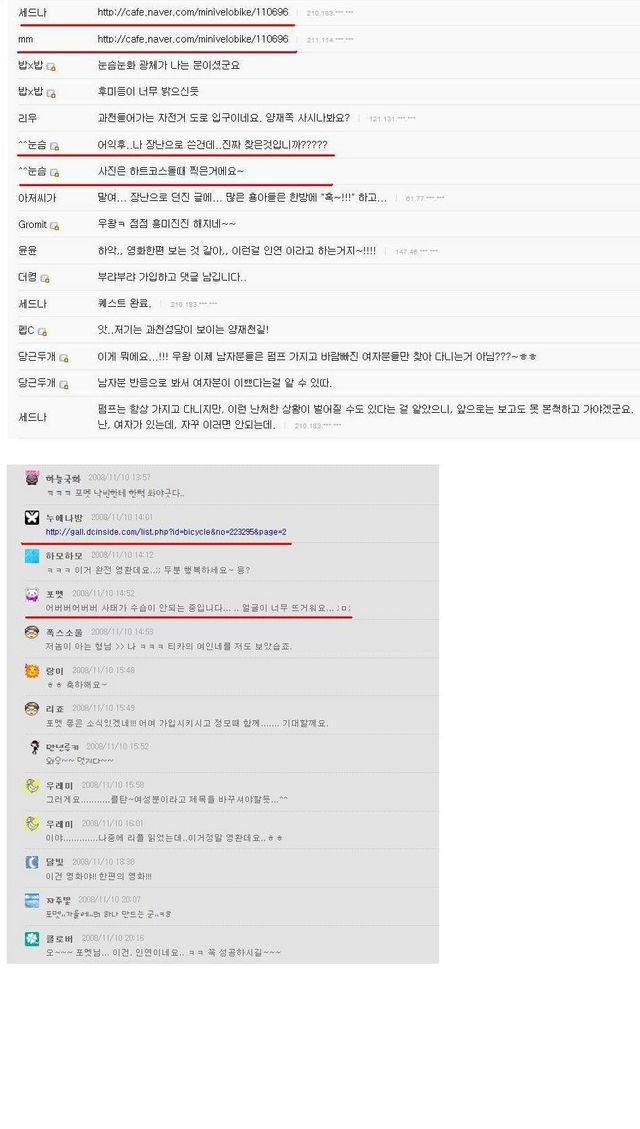Screen dimensions: 640x1129
Task: Click the 윤윤 commenter name
Action: tap(27, 251)
